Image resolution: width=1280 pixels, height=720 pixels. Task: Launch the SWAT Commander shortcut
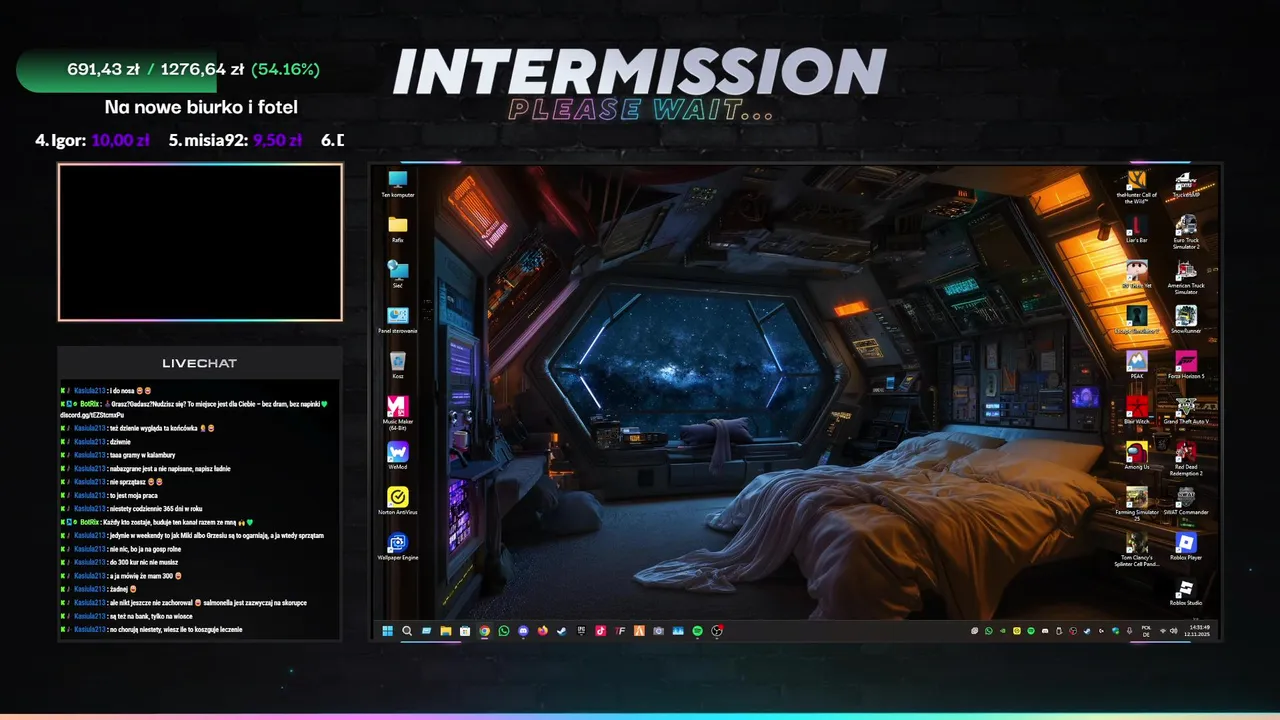tap(1186, 500)
